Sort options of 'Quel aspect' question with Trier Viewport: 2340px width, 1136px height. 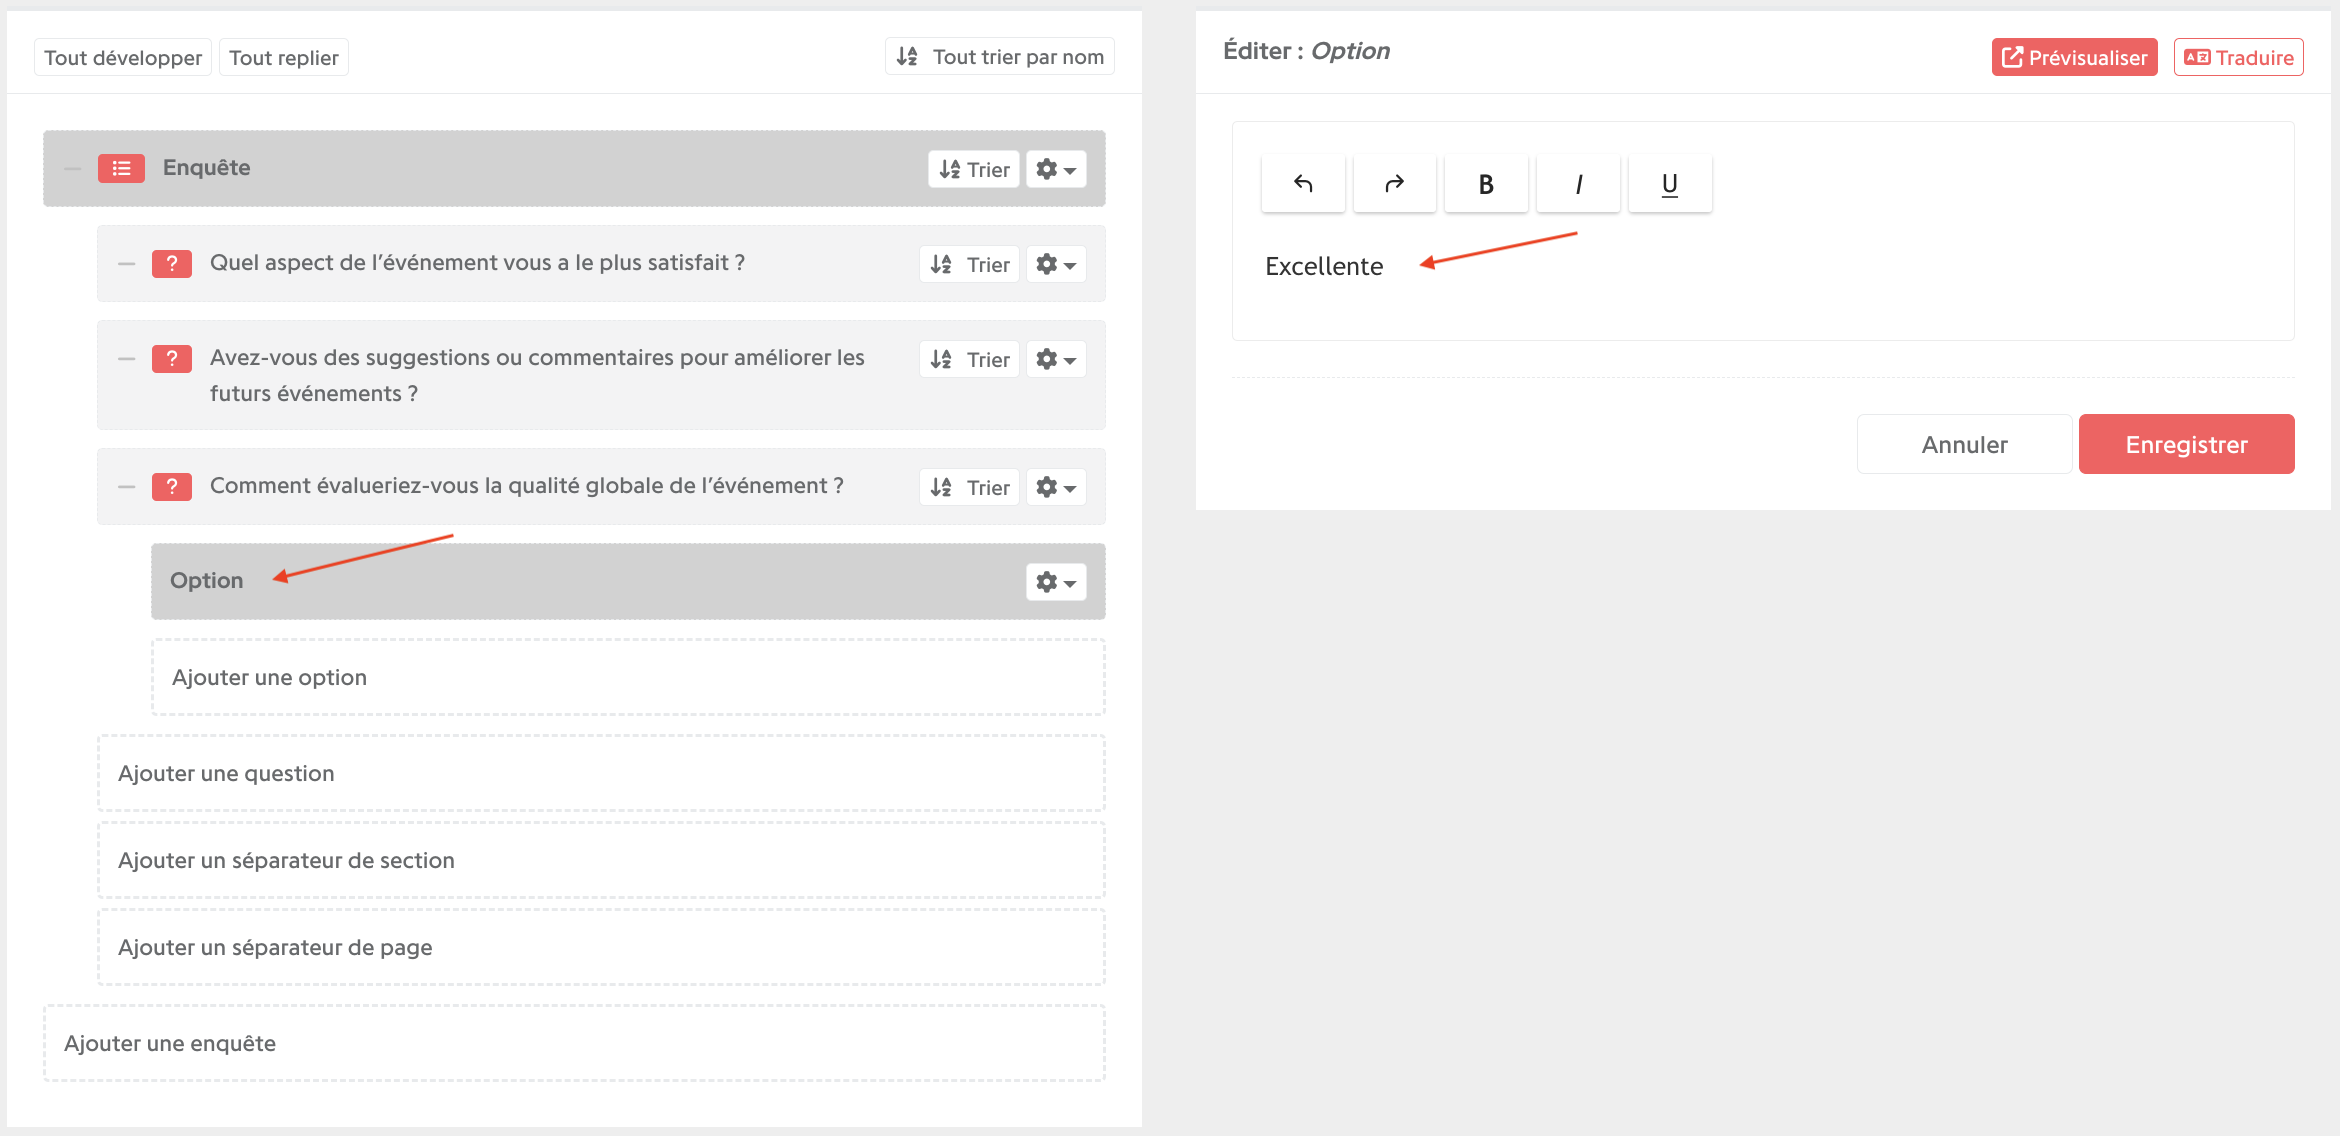[x=969, y=264]
